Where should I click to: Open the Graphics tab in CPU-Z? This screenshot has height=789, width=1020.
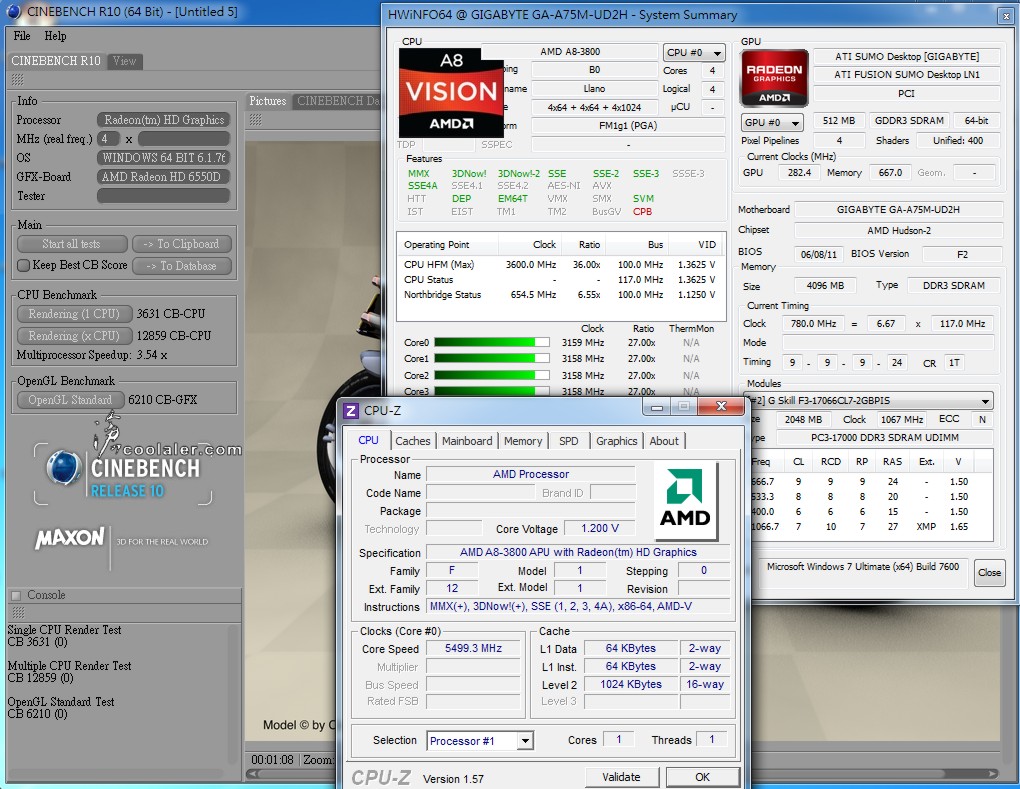pyautogui.click(x=617, y=441)
